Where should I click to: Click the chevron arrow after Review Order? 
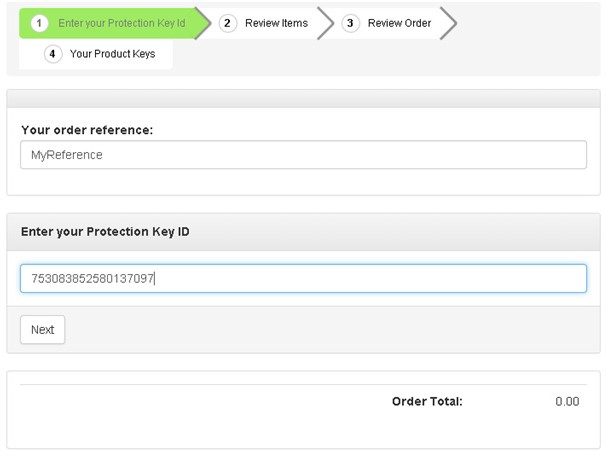(448, 23)
